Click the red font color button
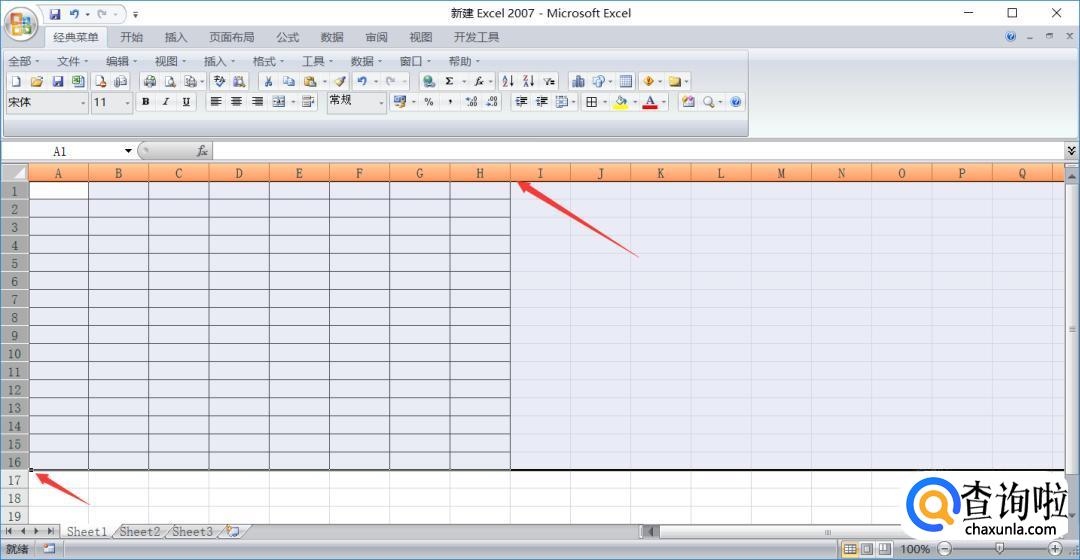 point(650,102)
